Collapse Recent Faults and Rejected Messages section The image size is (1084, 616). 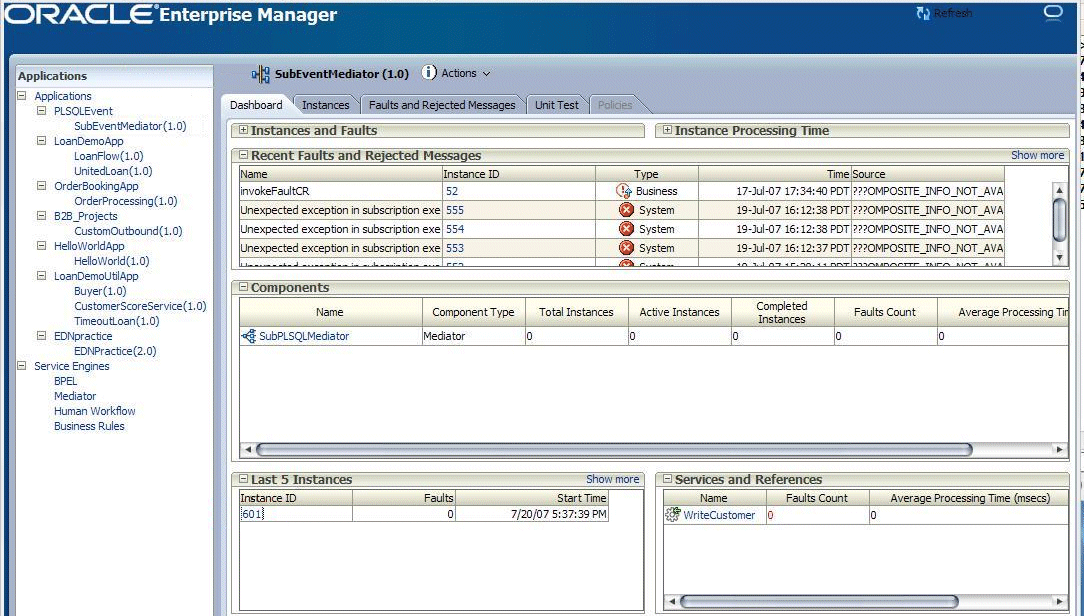[243, 155]
